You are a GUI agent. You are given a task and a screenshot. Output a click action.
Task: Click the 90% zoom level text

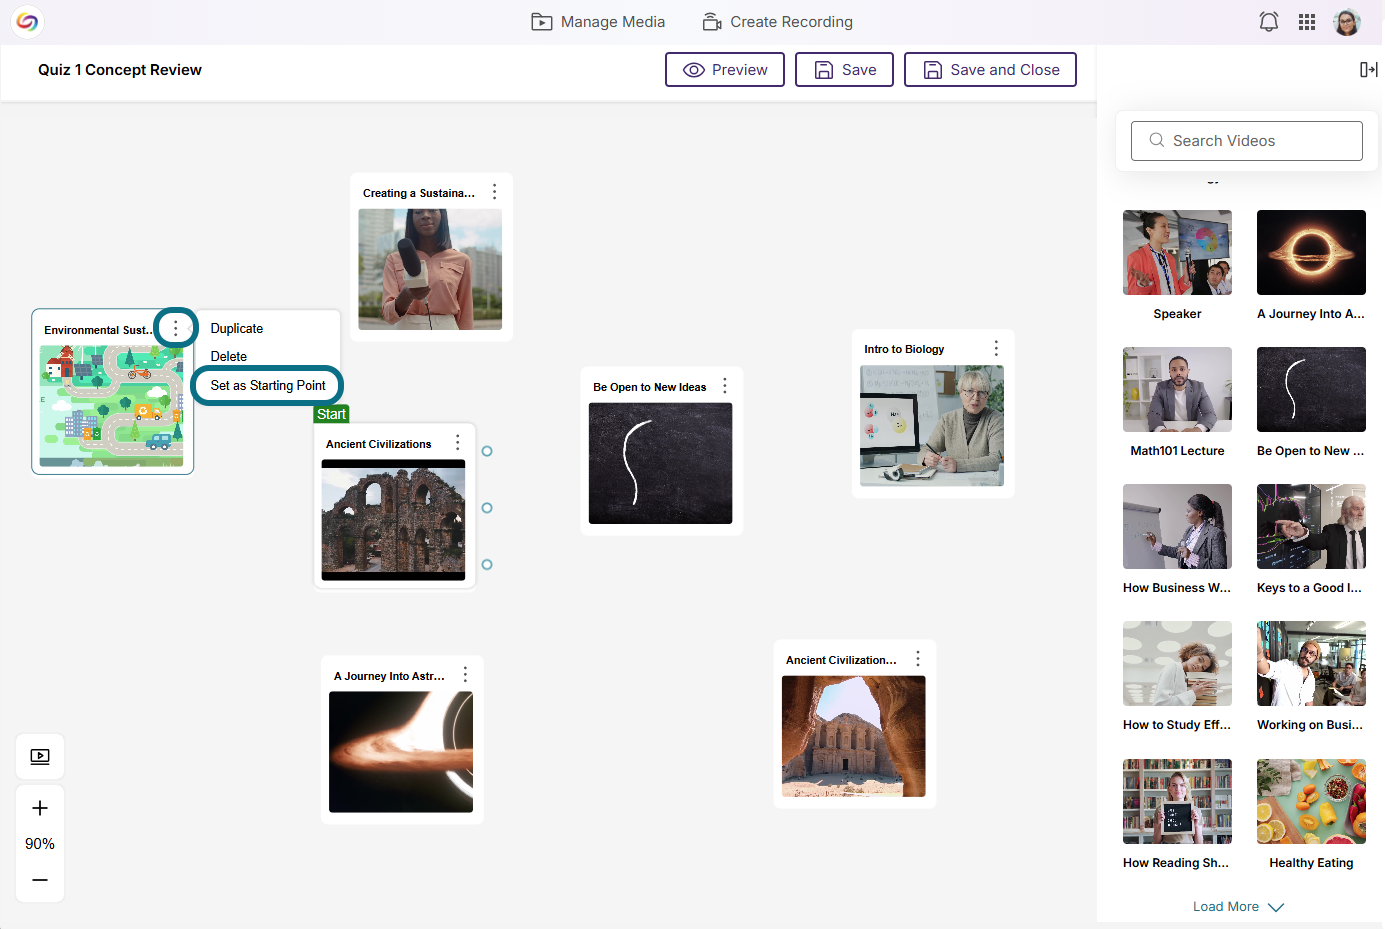[40, 844]
